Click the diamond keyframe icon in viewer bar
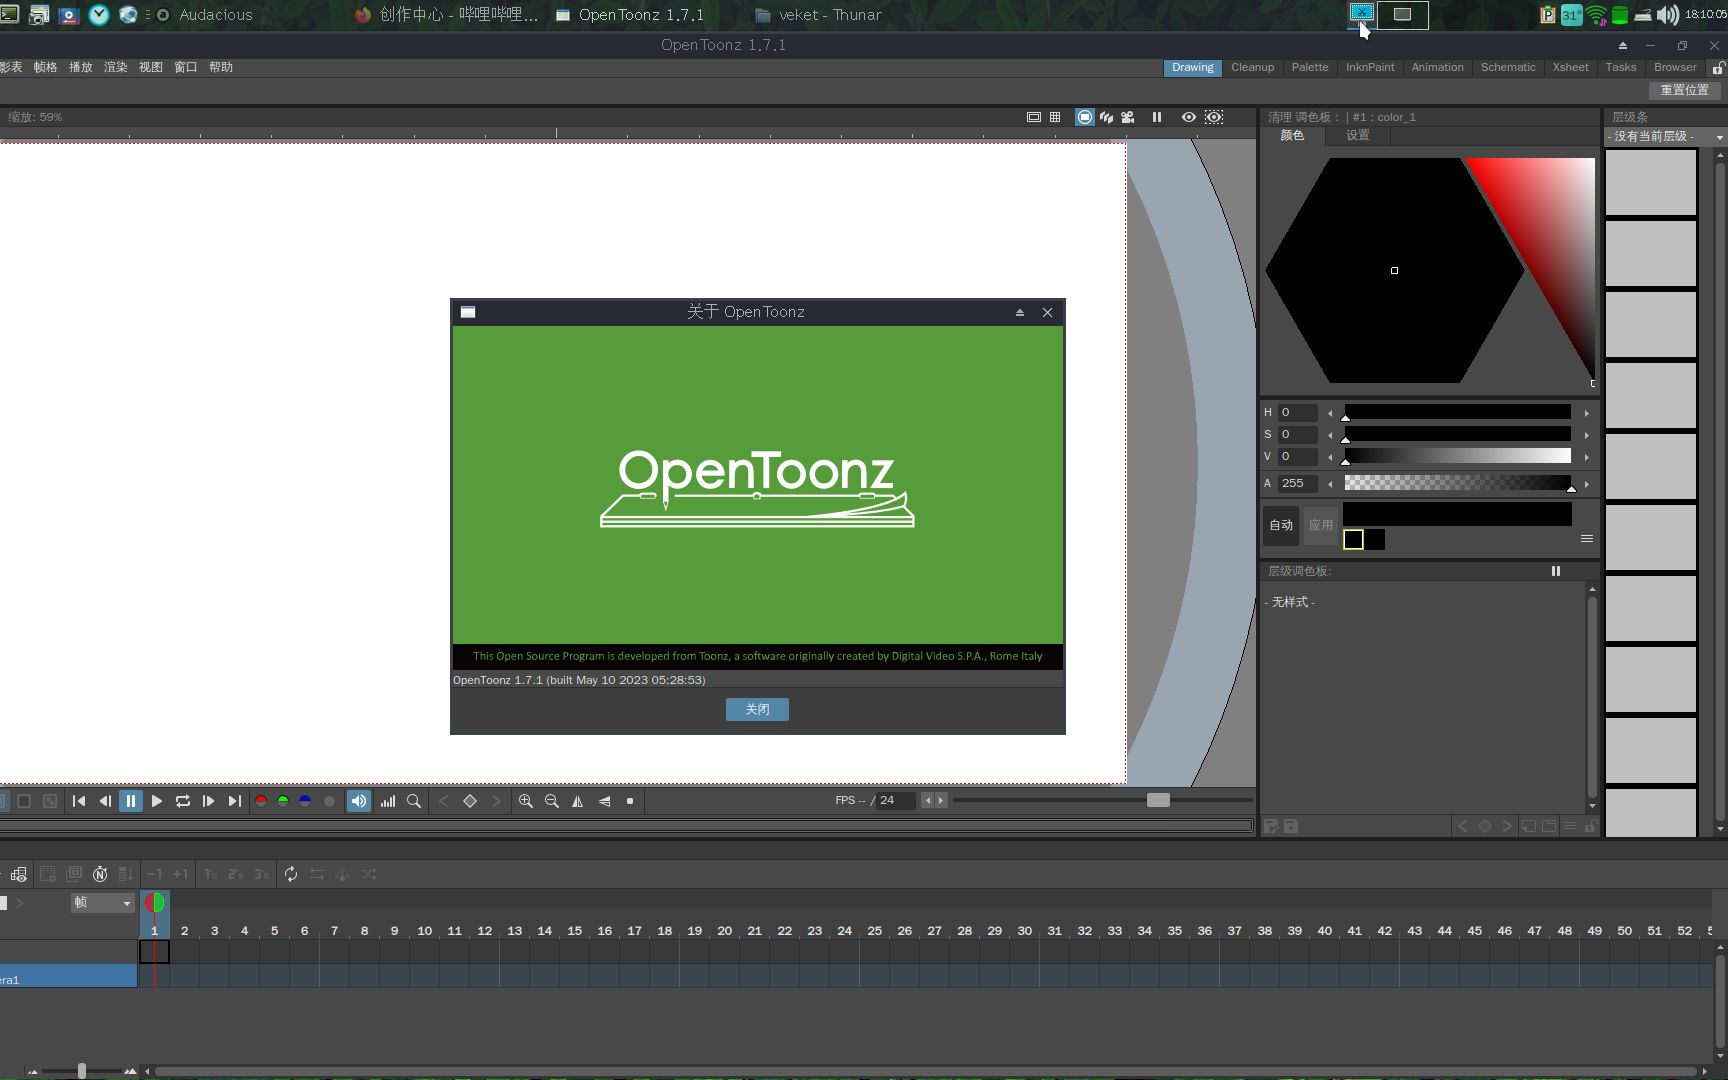This screenshot has height=1080, width=1728. coord(470,801)
